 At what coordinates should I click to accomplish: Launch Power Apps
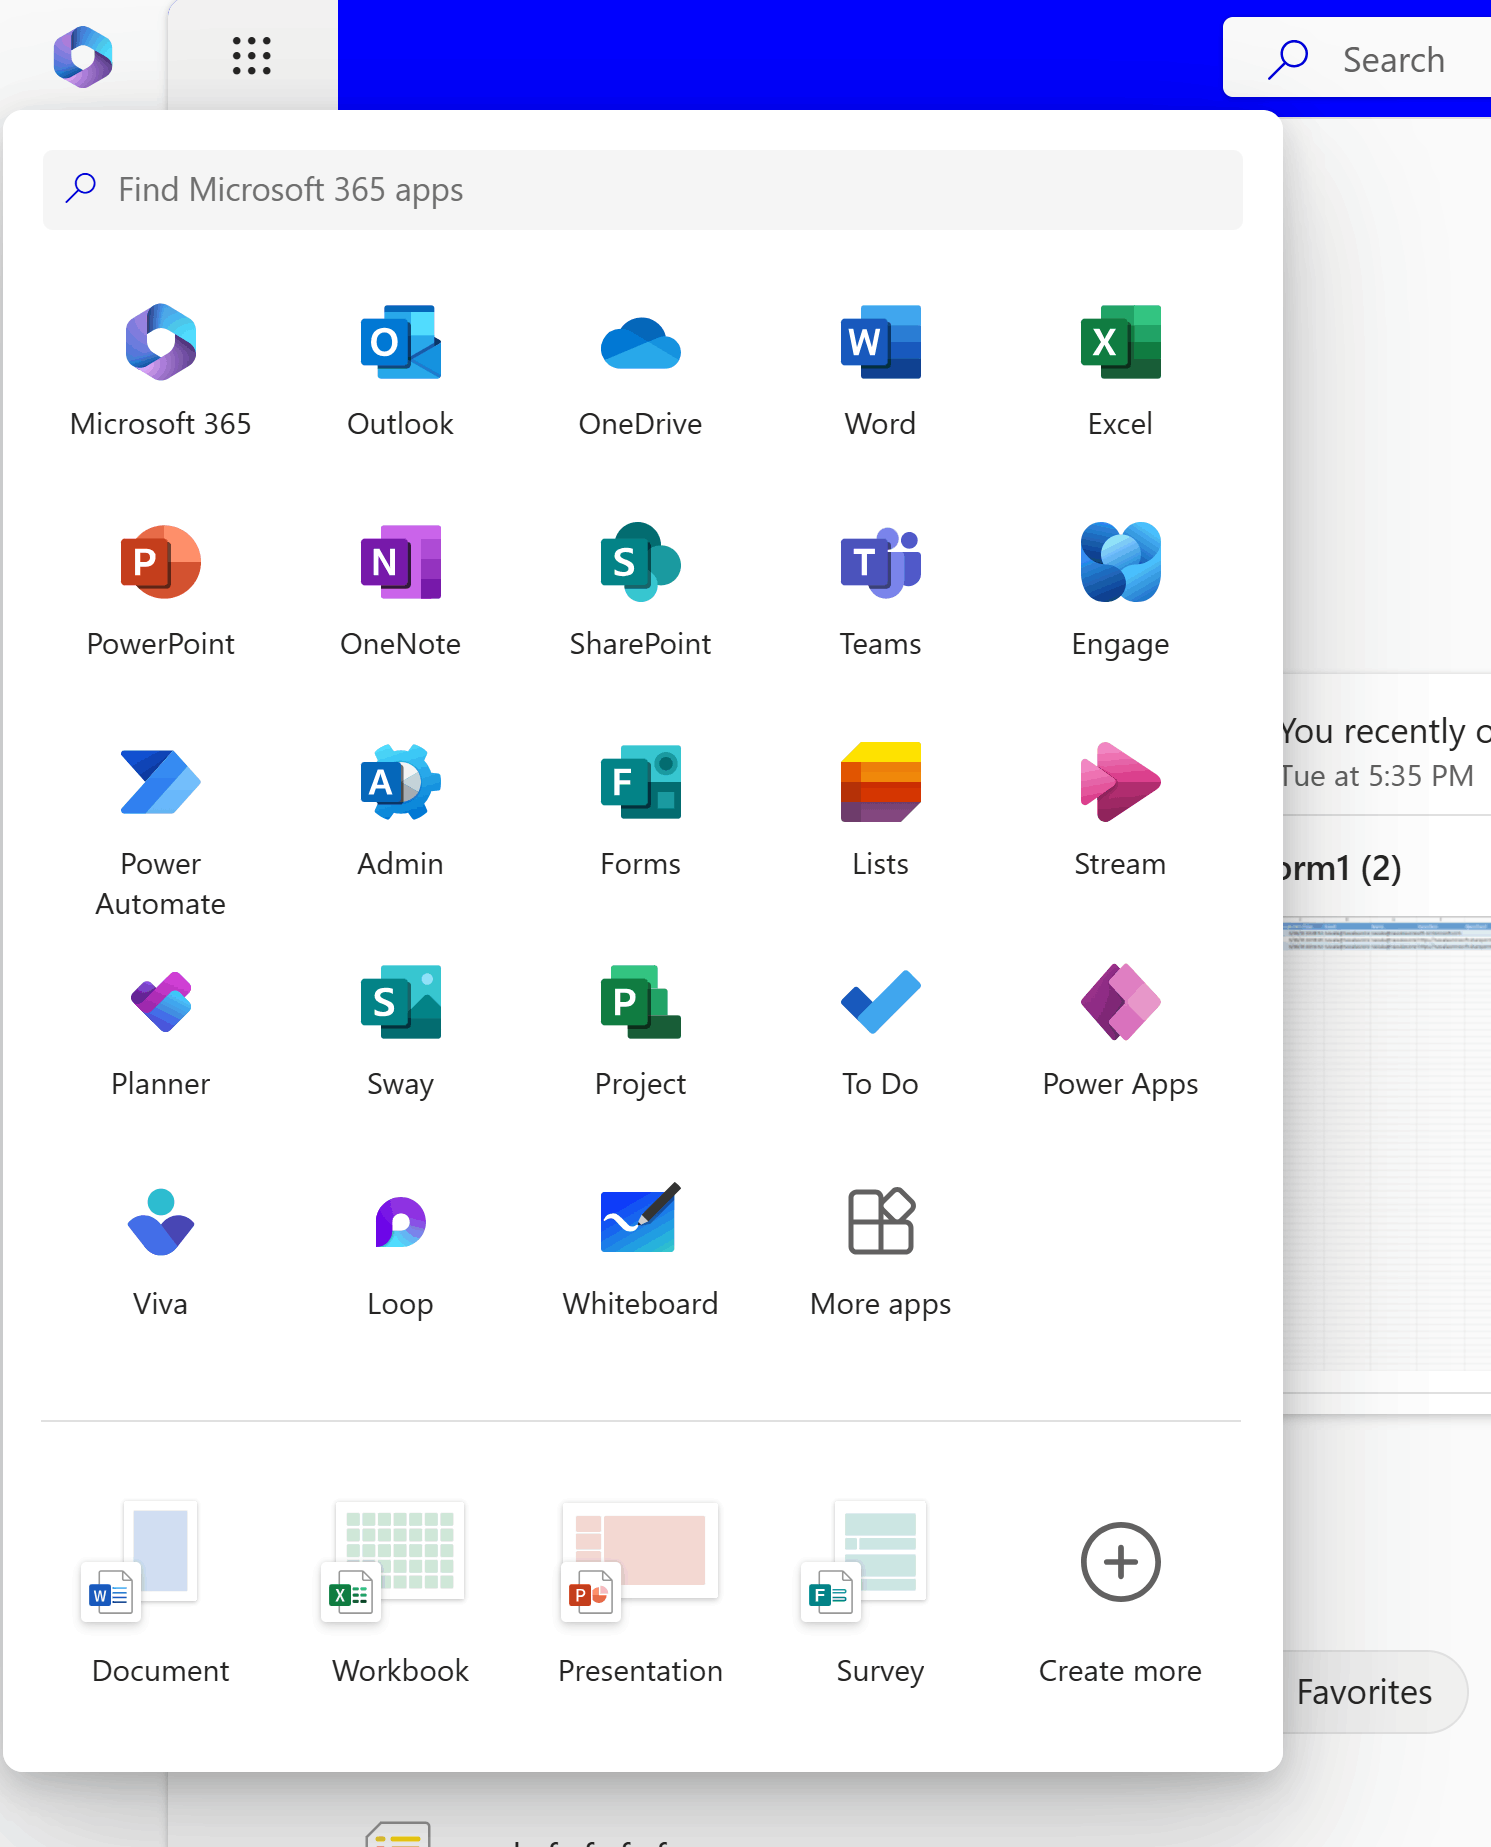(1120, 1031)
